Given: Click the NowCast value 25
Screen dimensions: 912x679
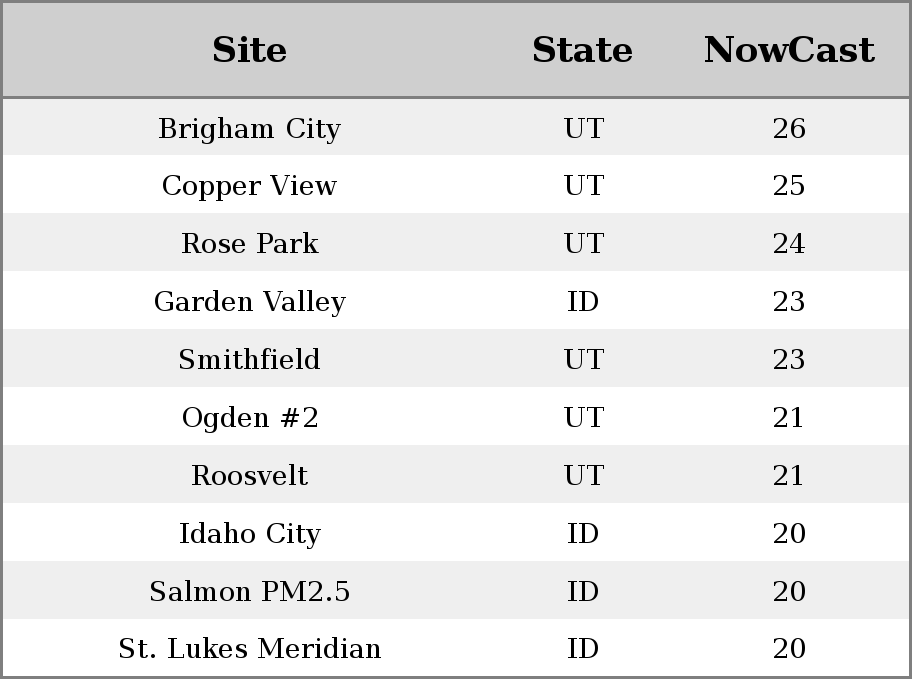Looking at the screenshot, I should pos(789,186).
